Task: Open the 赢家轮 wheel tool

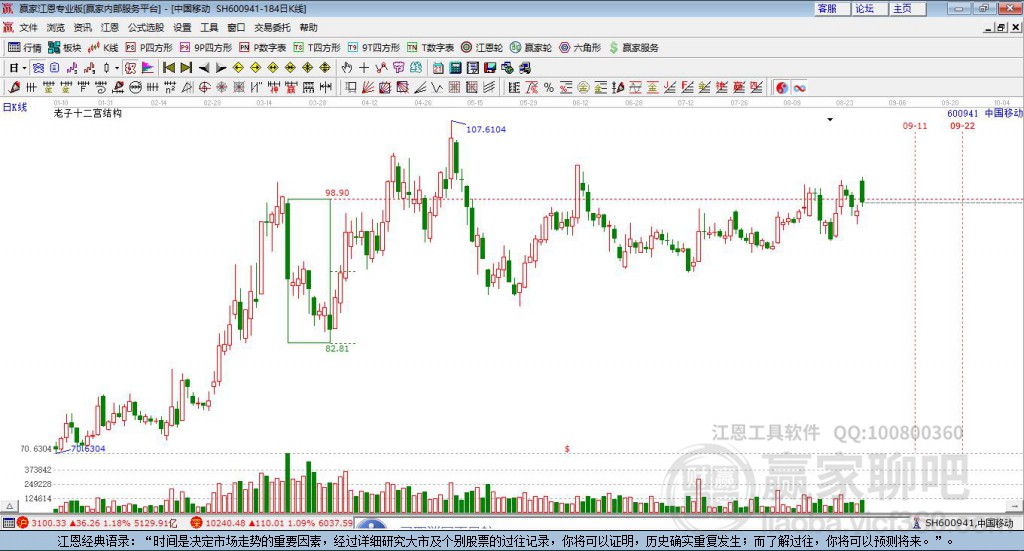Action: pos(531,48)
